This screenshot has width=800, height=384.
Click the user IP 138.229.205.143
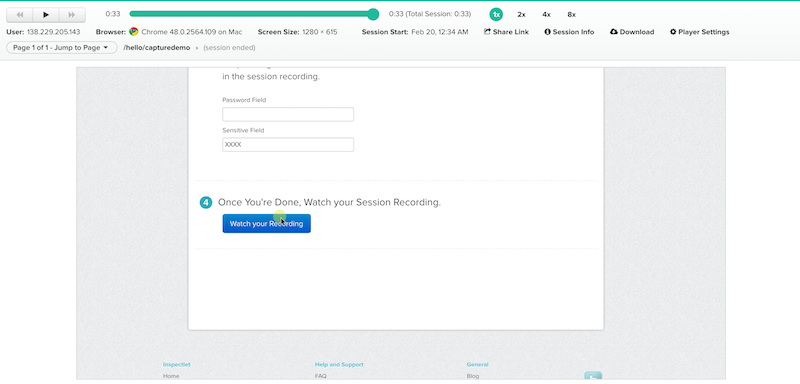(x=54, y=32)
